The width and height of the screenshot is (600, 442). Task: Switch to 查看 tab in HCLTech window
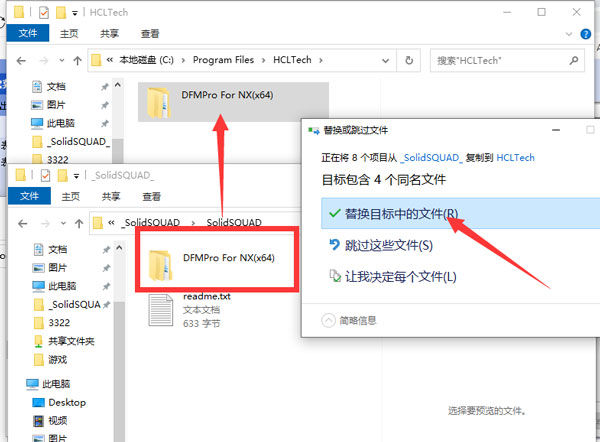click(148, 31)
